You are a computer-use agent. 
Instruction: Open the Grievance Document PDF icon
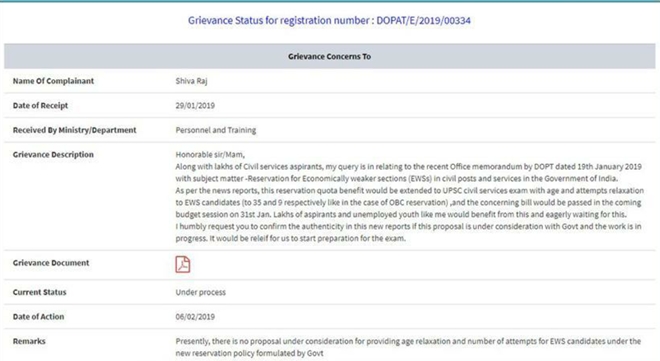183,264
